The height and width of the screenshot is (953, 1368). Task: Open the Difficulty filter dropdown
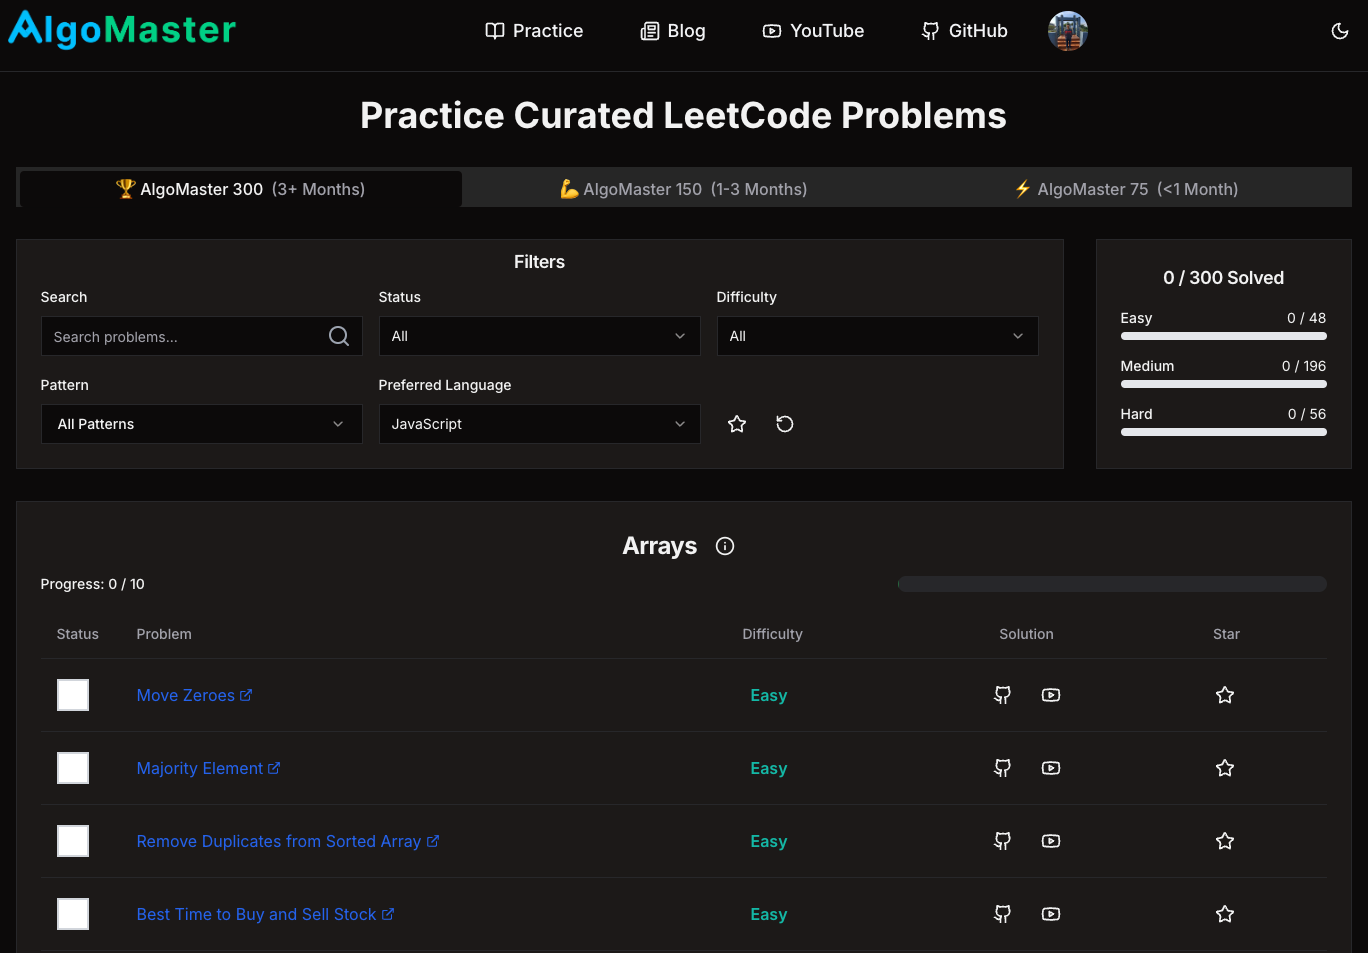click(877, 336)
